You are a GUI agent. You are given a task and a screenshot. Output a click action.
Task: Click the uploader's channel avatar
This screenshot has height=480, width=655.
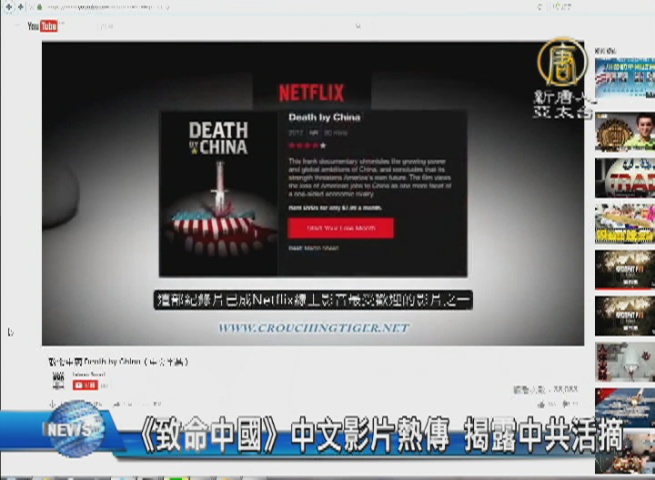click(58, 380)
